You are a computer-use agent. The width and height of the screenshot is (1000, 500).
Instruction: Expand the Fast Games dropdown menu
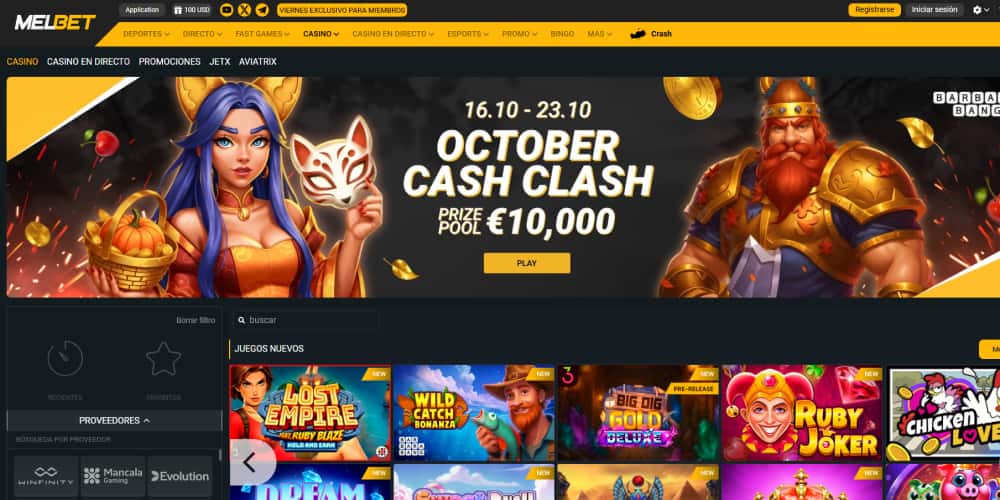[262, 34]
